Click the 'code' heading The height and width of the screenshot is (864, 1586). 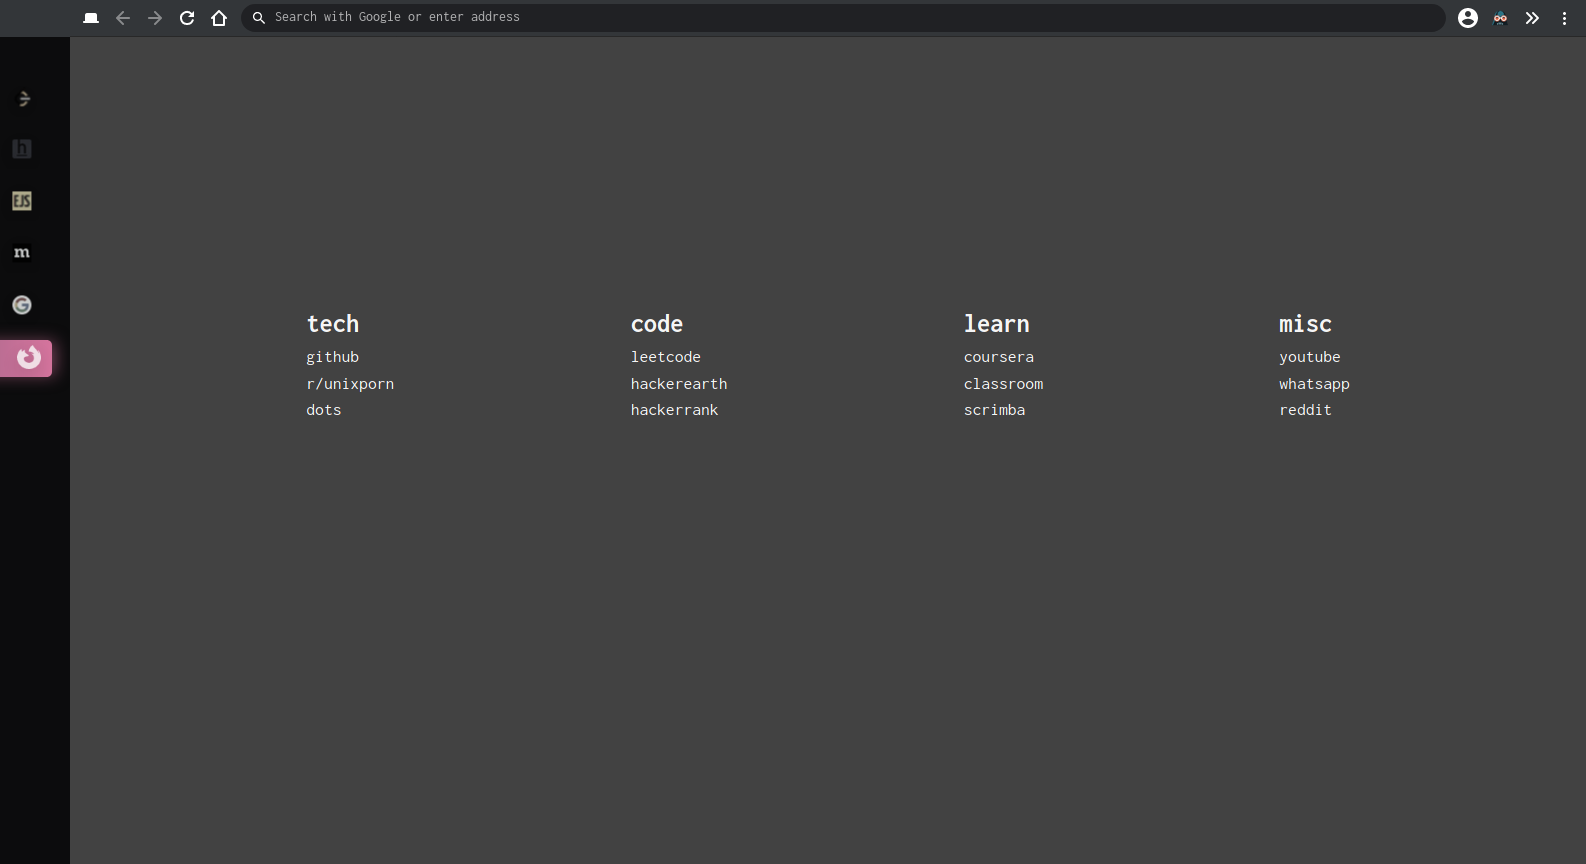click(x=657, y=324)
